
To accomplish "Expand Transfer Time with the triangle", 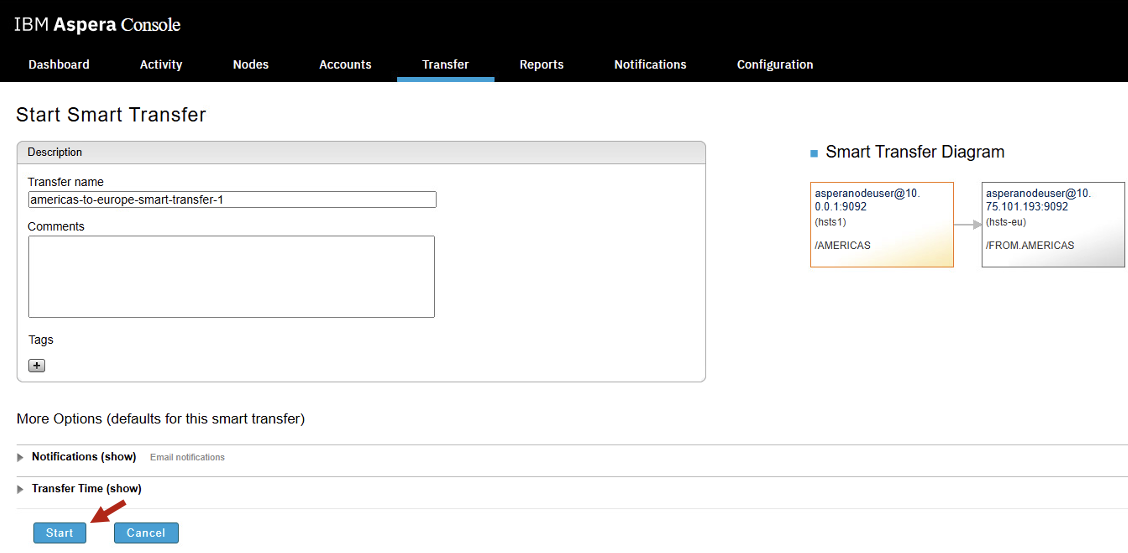I will (x=20, y=489).
